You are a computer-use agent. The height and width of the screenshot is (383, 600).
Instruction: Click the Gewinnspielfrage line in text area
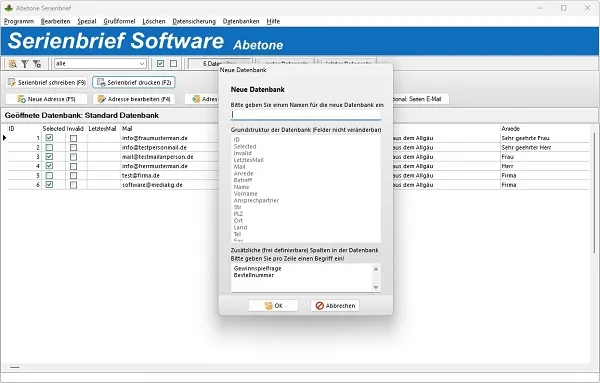tap(258, 269)
